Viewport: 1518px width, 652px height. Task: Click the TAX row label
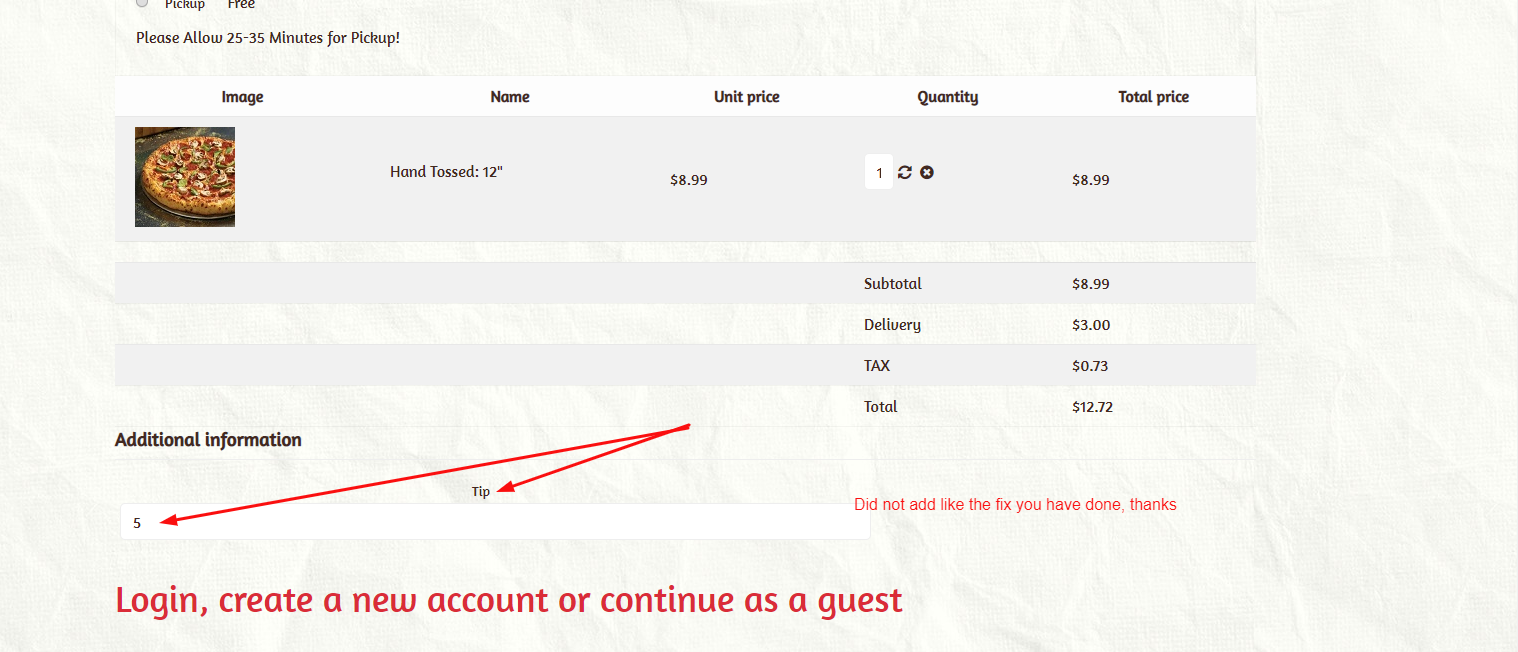tap(877, 366)
